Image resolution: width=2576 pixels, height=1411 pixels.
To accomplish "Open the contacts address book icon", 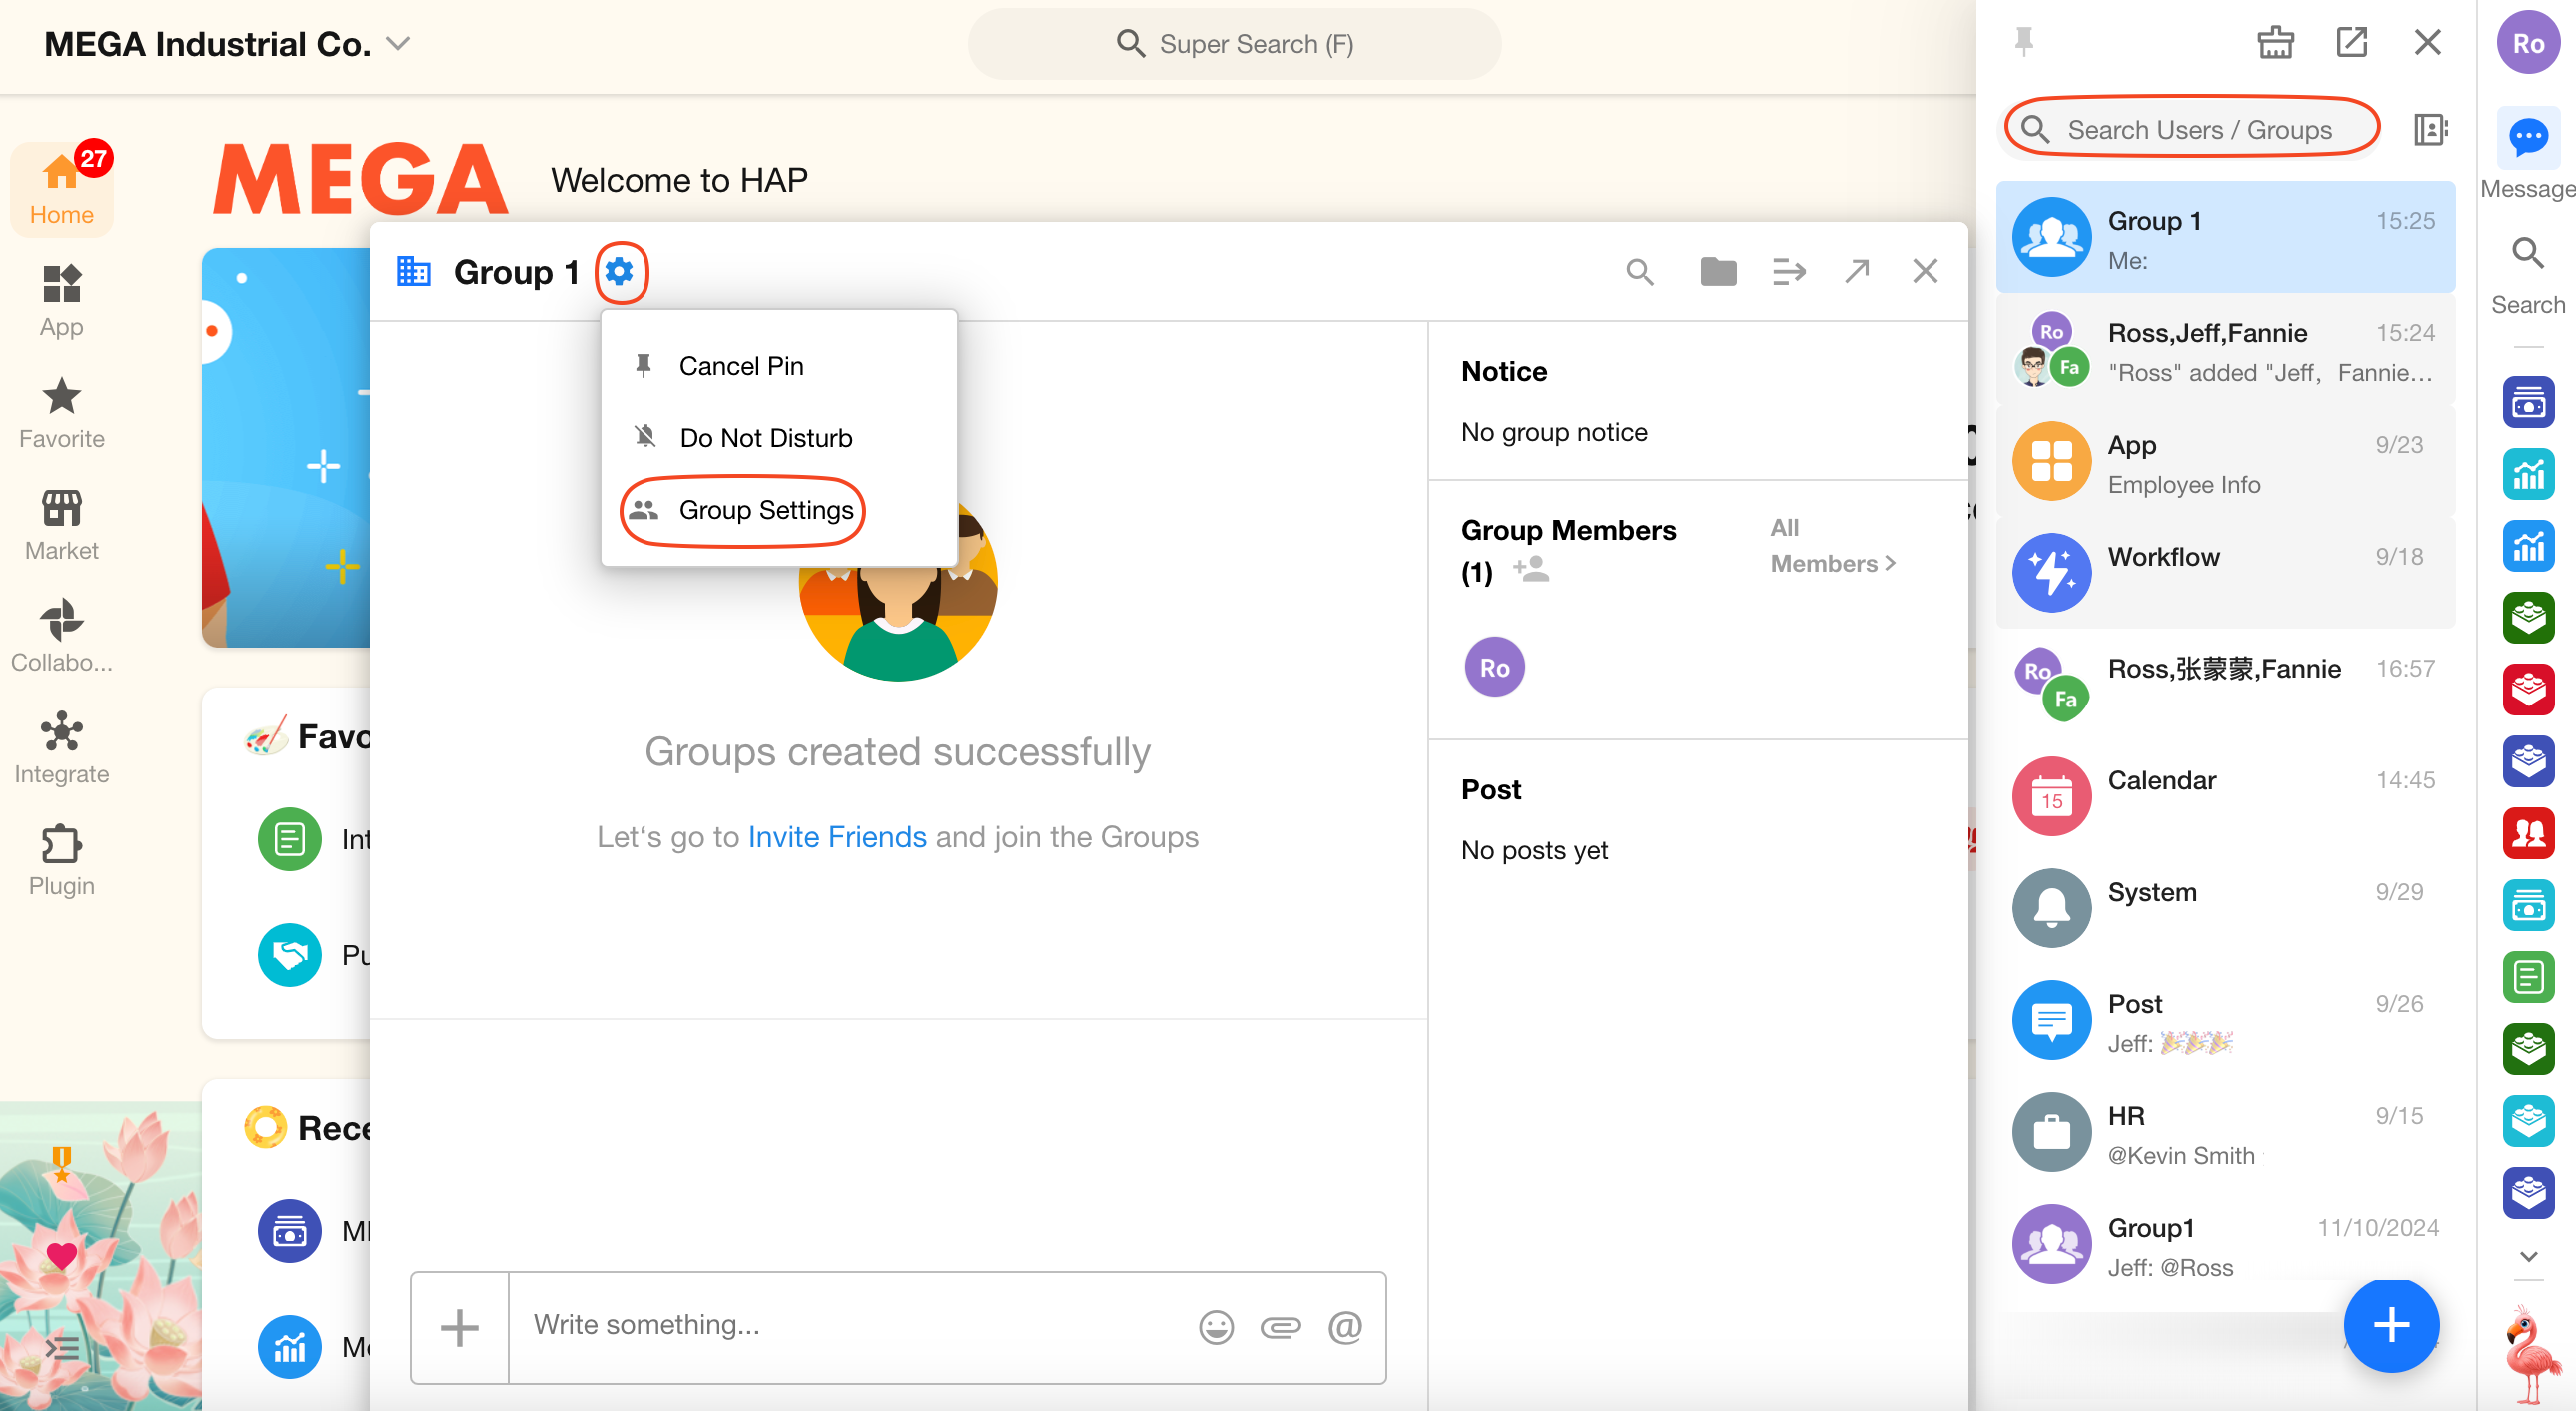I will [2430, 129].
